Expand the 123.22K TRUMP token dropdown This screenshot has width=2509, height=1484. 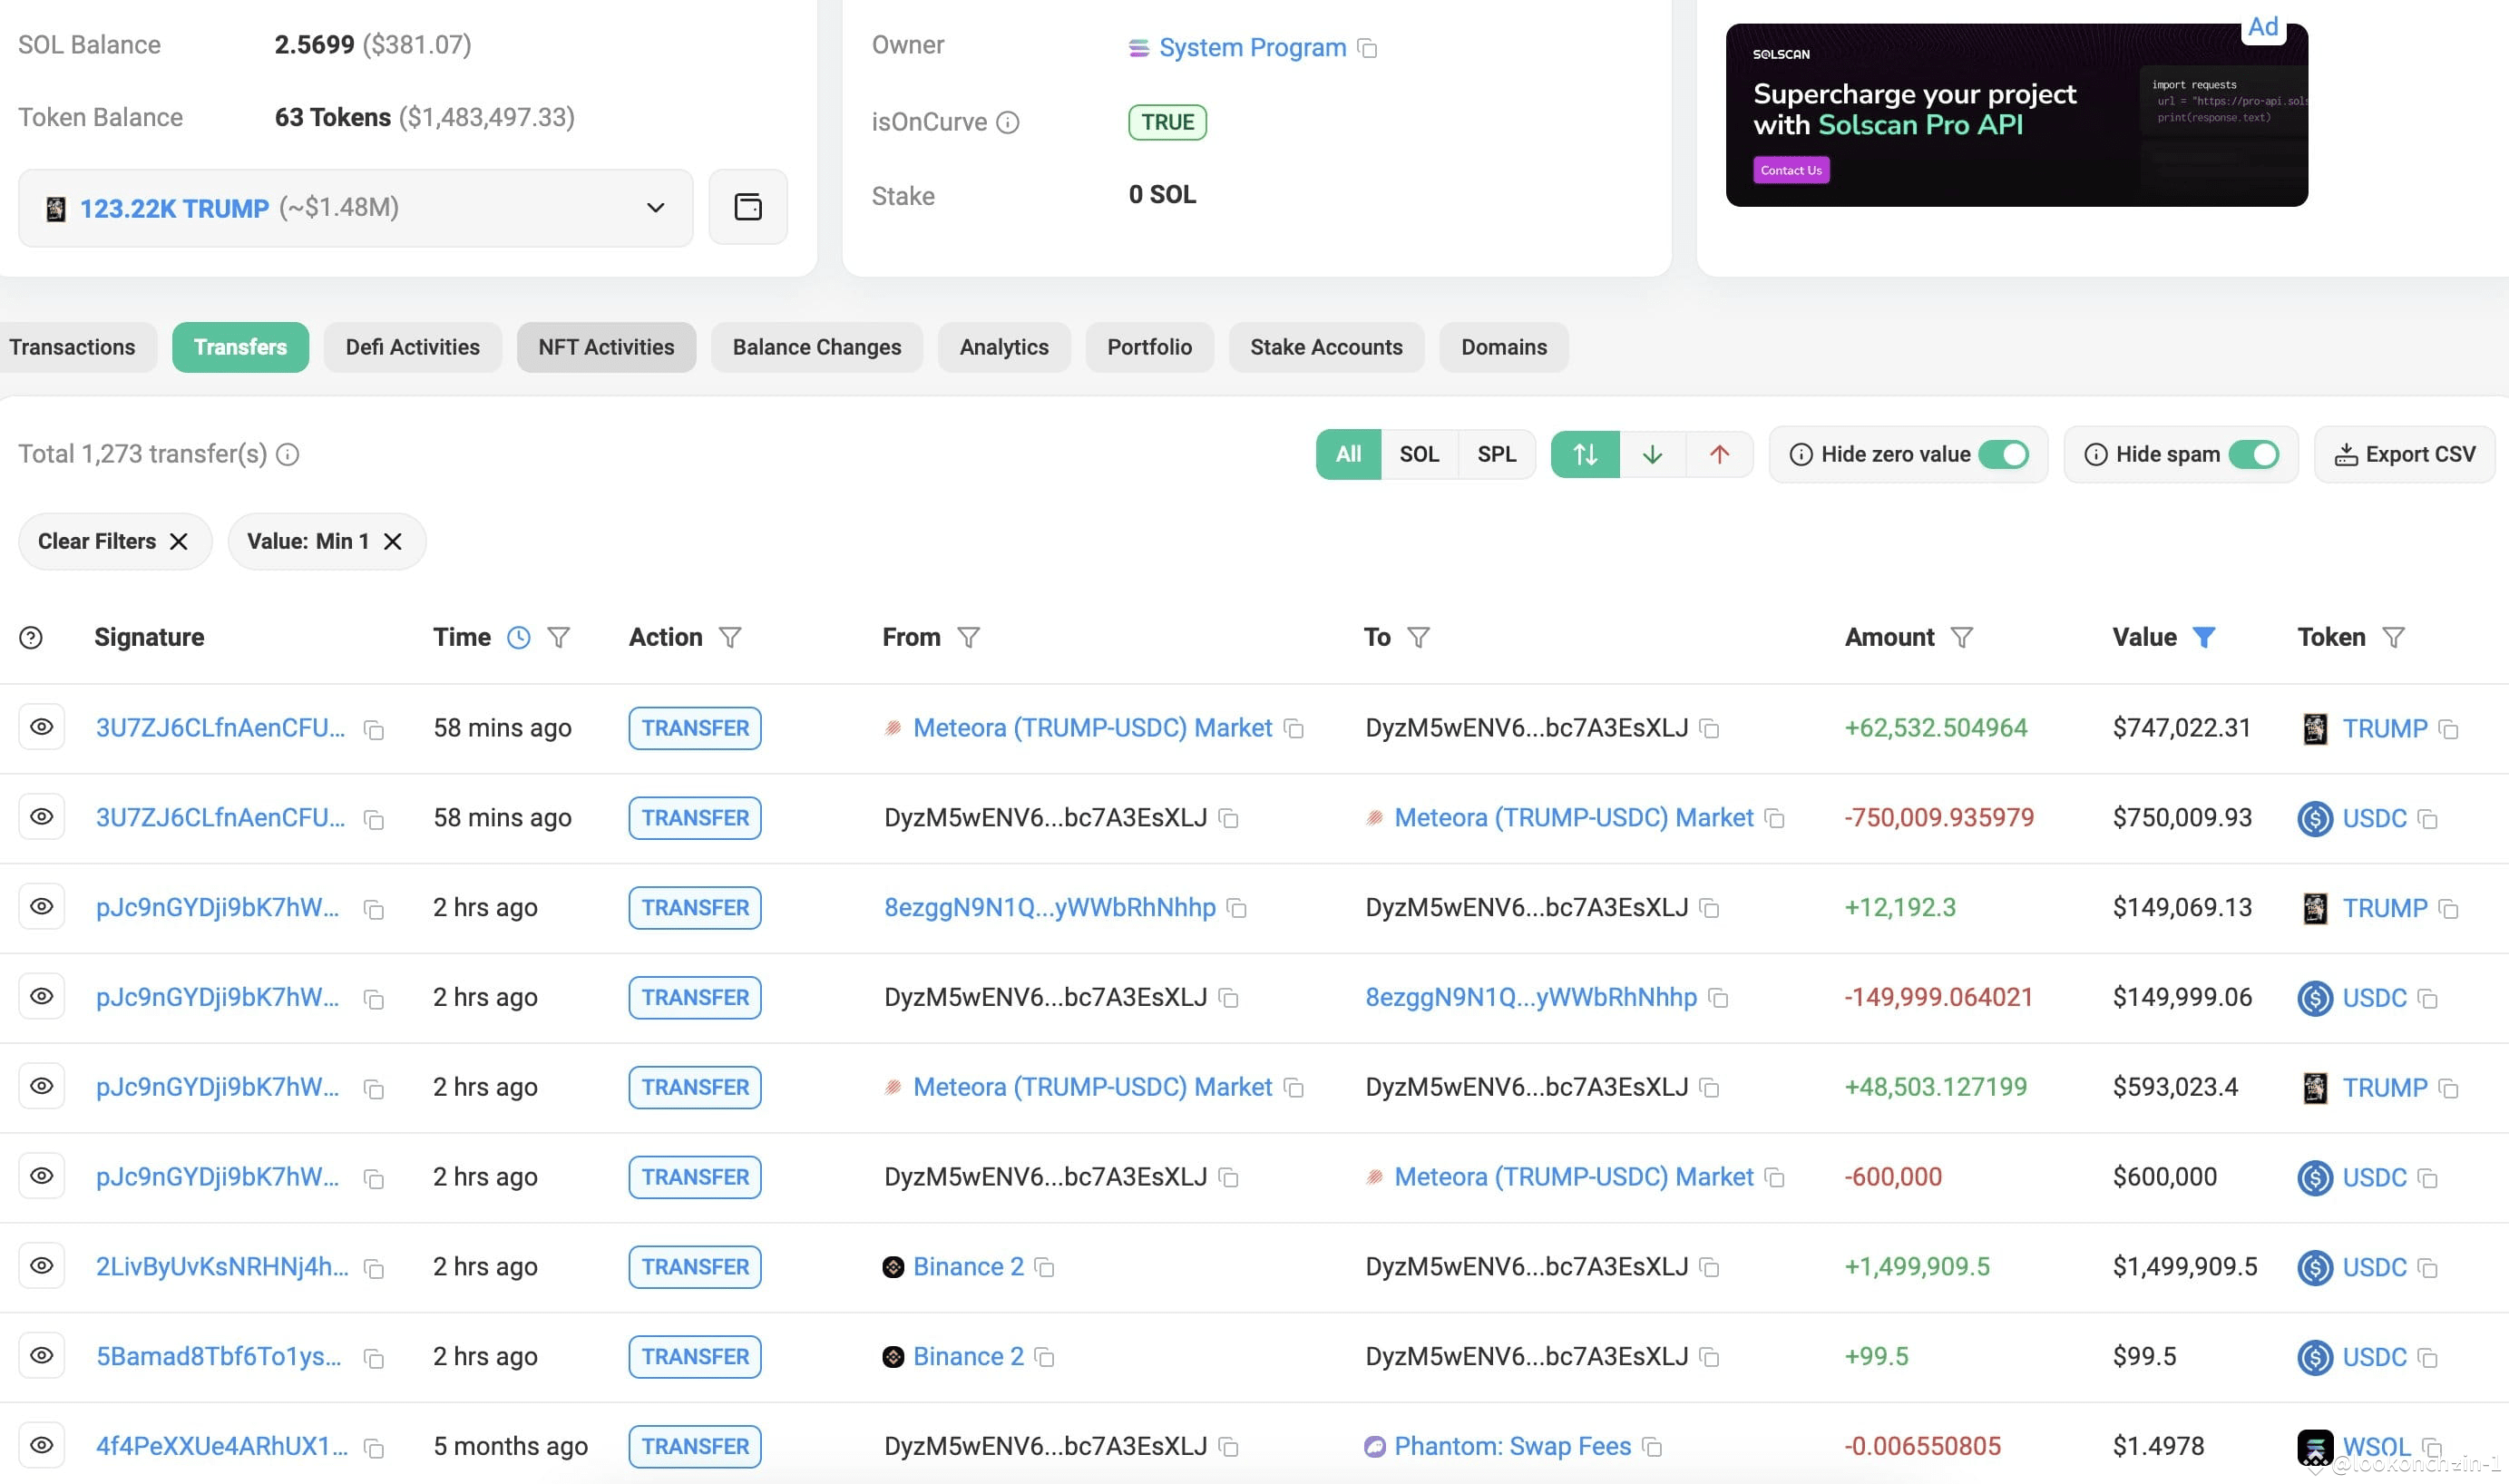[x=655, y=208]
